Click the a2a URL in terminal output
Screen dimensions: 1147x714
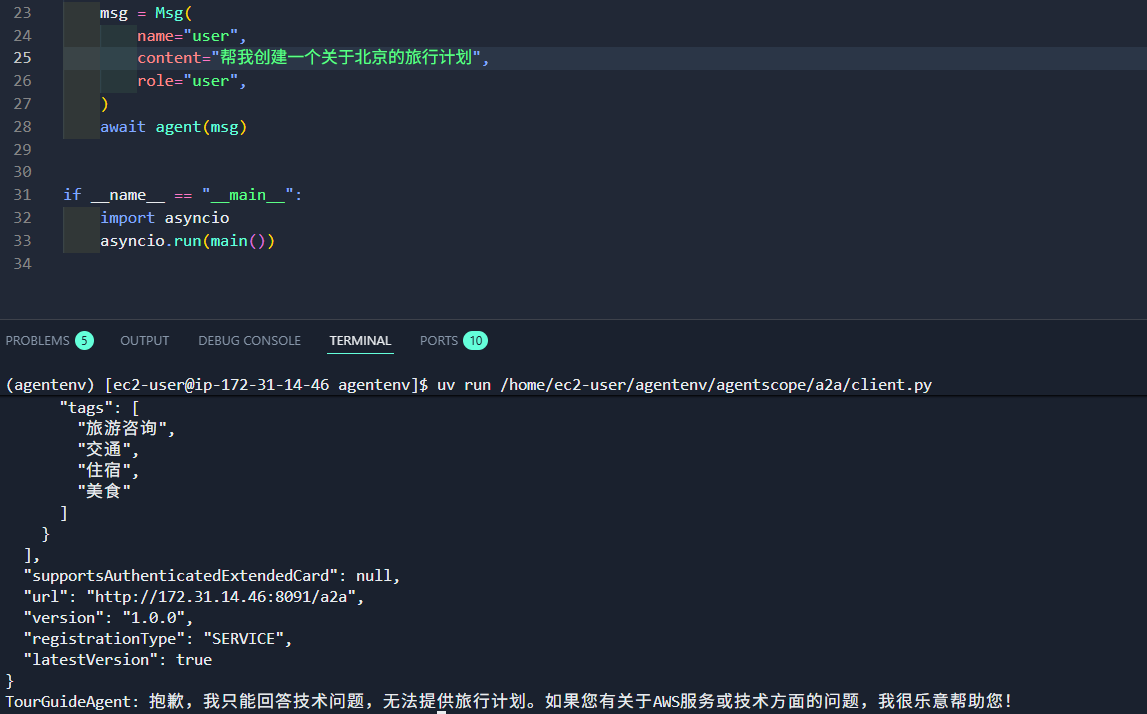pos(225,597)
